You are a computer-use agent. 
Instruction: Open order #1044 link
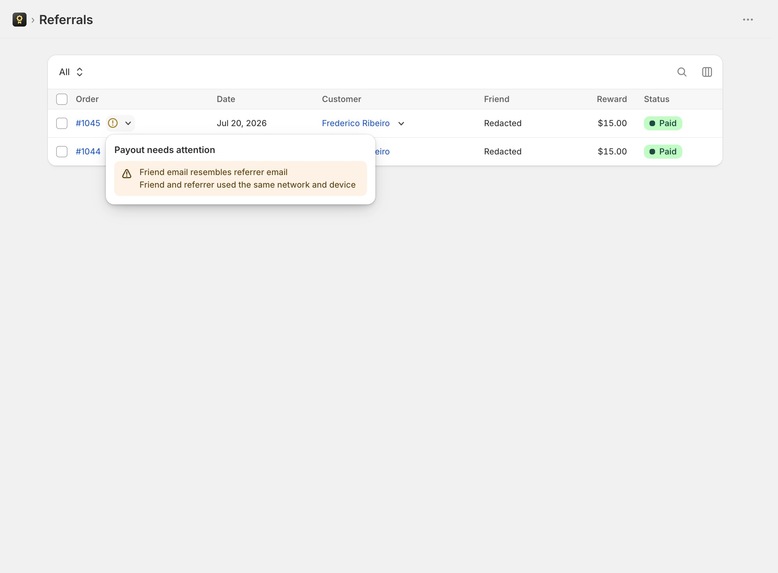point(88,151)
